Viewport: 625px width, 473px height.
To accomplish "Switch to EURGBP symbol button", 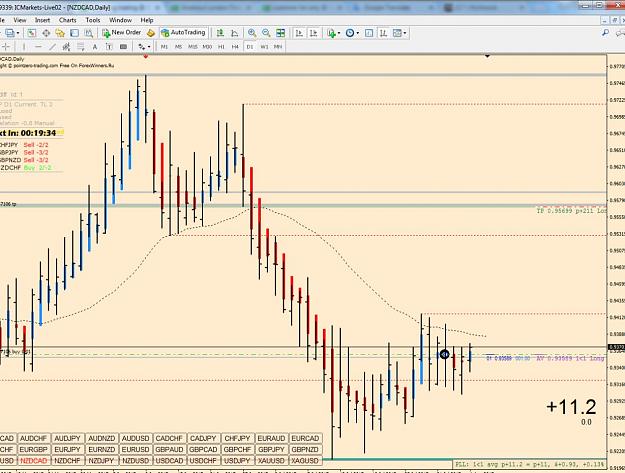I will 33,449.
